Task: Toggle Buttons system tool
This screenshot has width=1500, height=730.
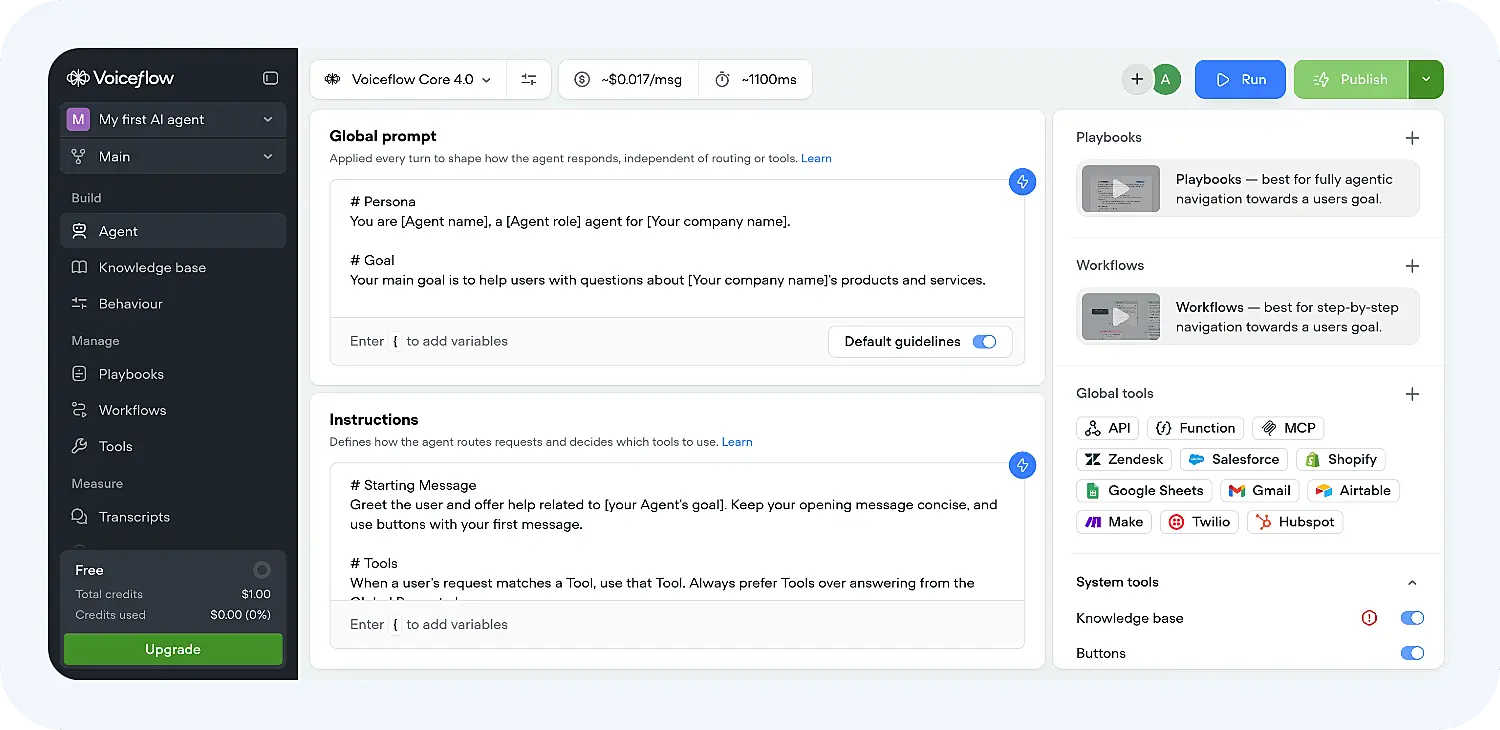Action: tap(1412, 653)
